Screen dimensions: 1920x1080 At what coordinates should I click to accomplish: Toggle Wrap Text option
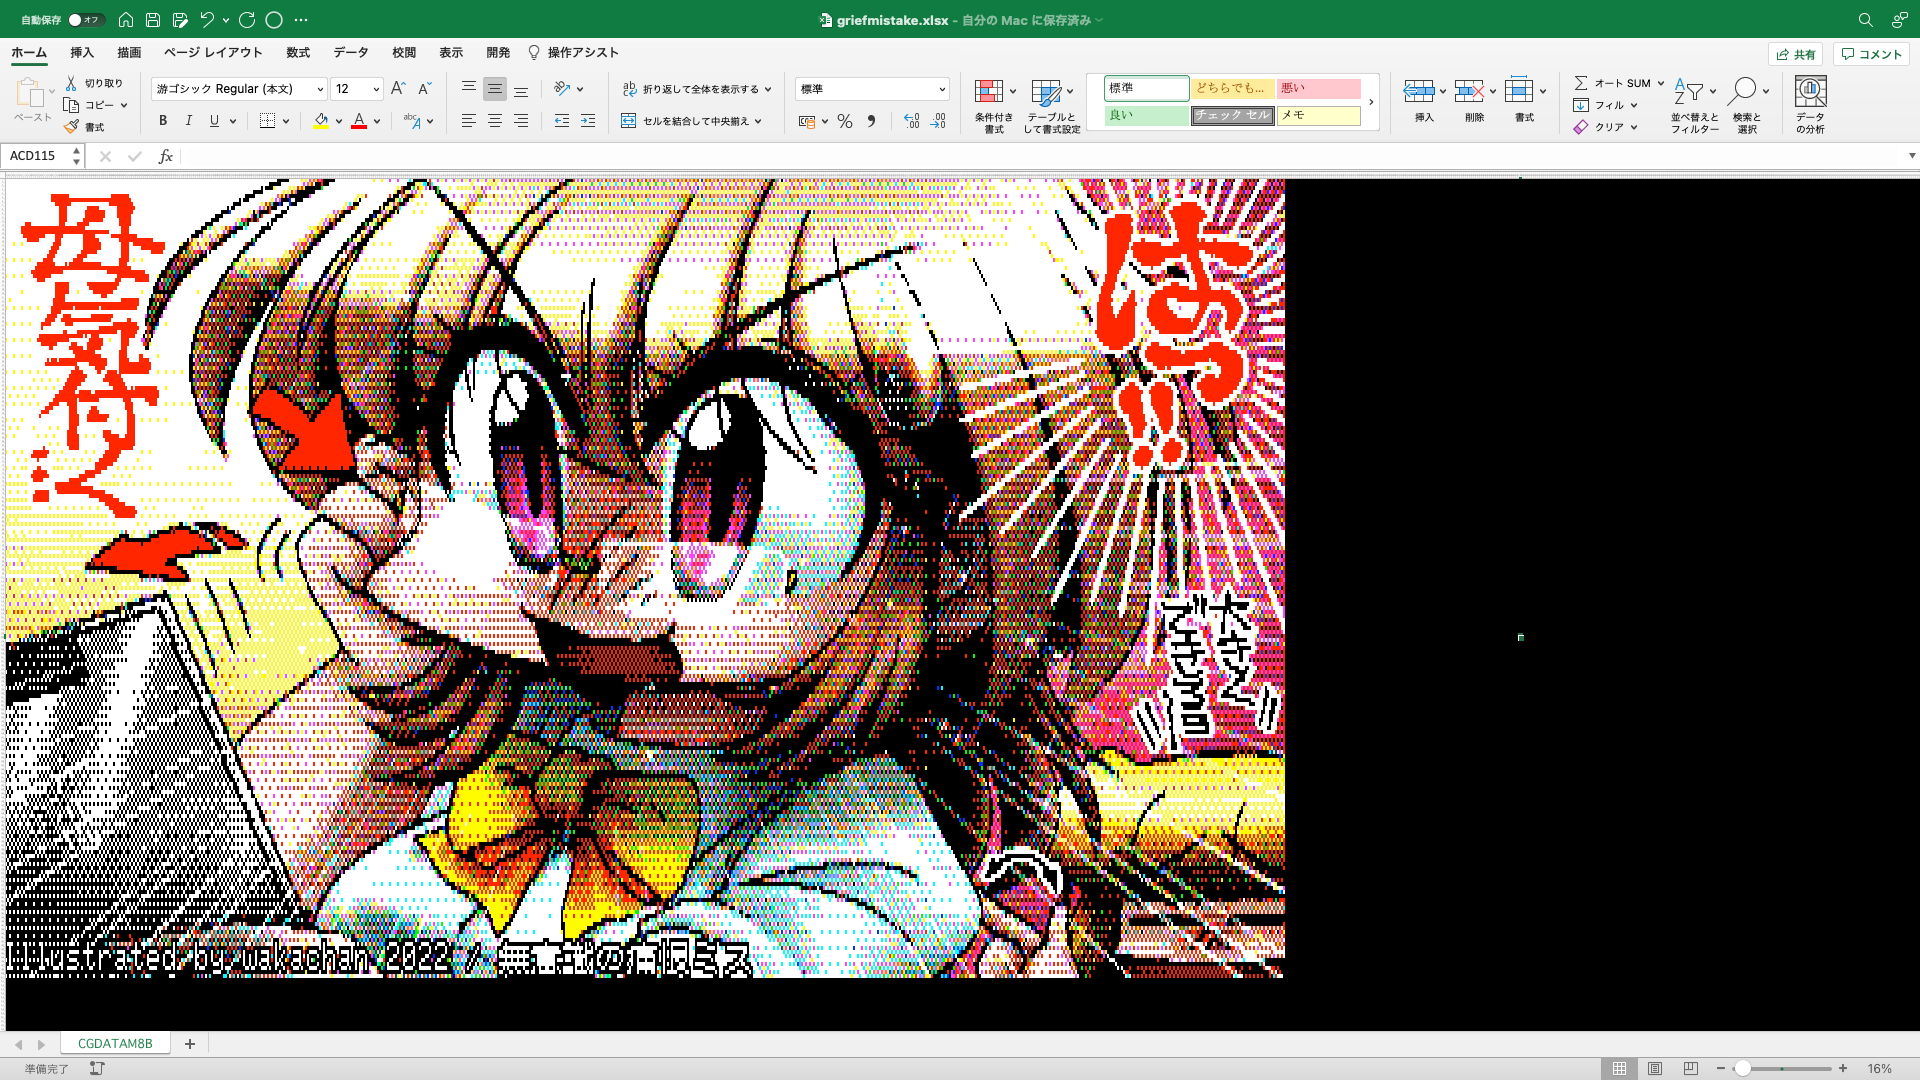pyautogui.click(x=696, y=89)
